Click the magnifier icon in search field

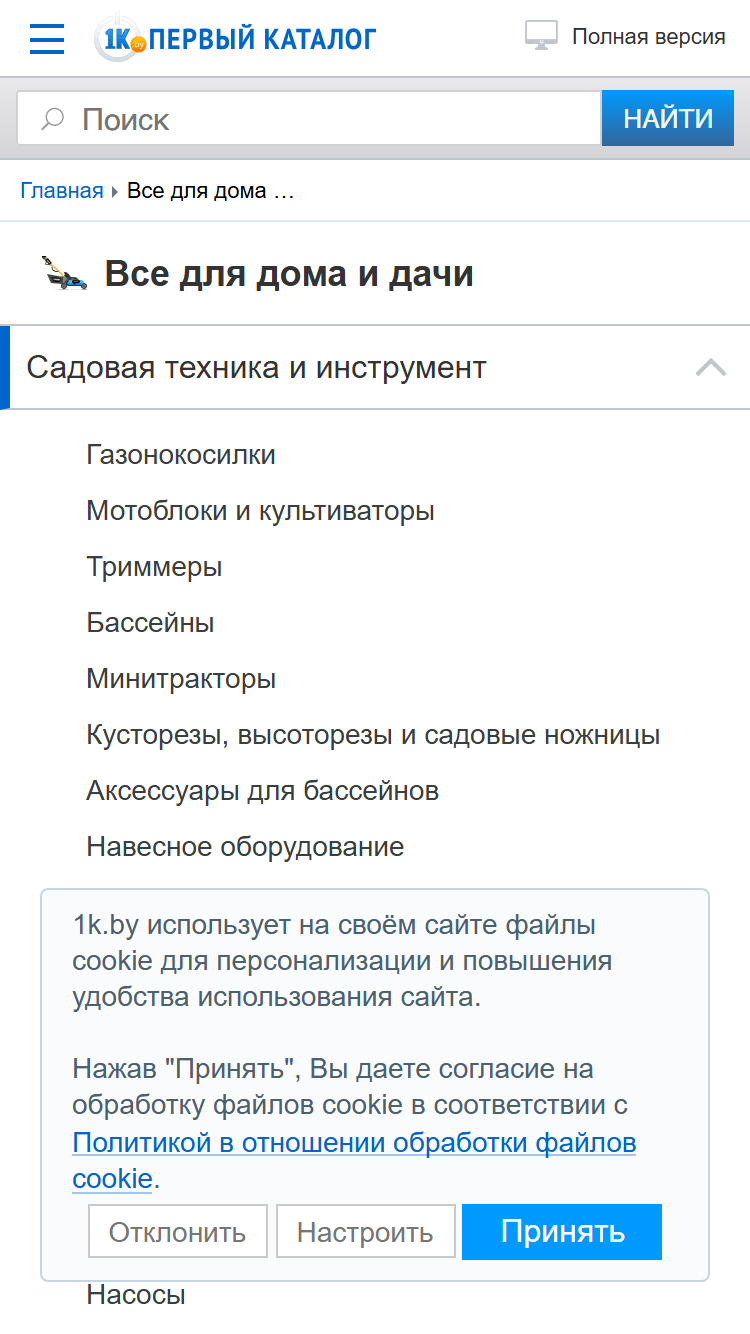(x=52, y=120)
